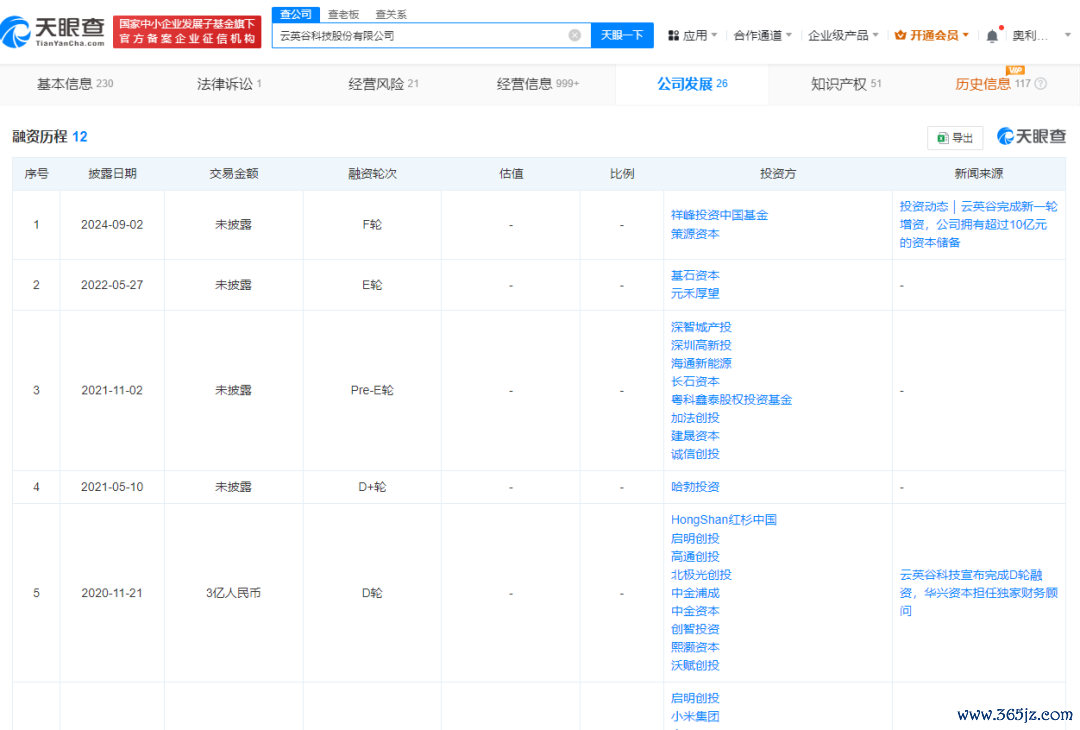This screenshot has width=1080, height=730.
Task: Click the 投资方 column header
Action: pos(778,174)
